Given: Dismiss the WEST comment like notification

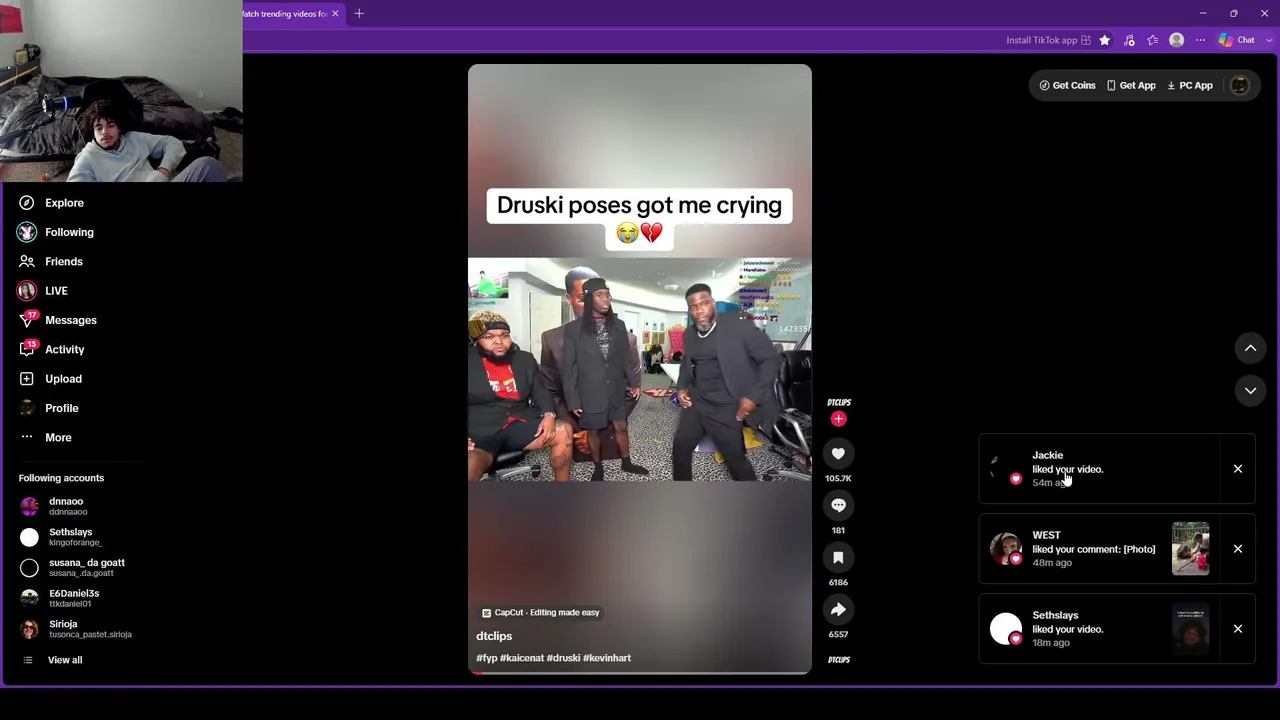Looking at the screenshot, I should 1237,549.
